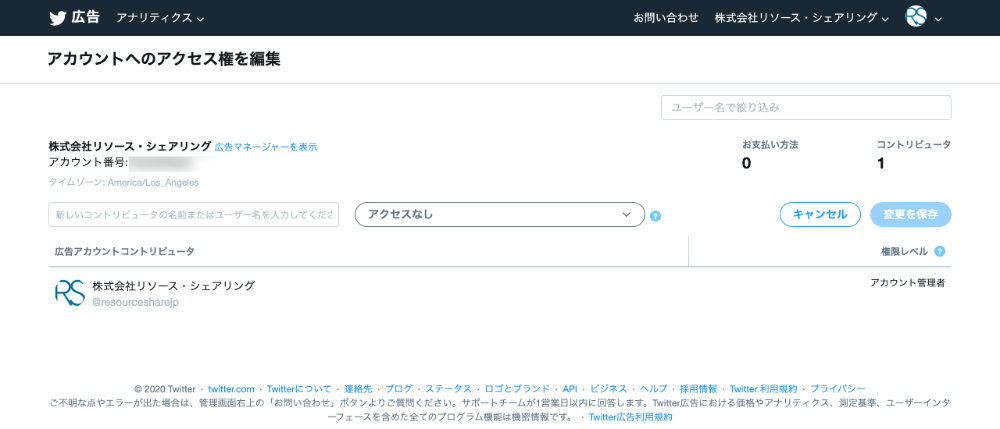Click help icon next to access dropdown

click(656, 216)
